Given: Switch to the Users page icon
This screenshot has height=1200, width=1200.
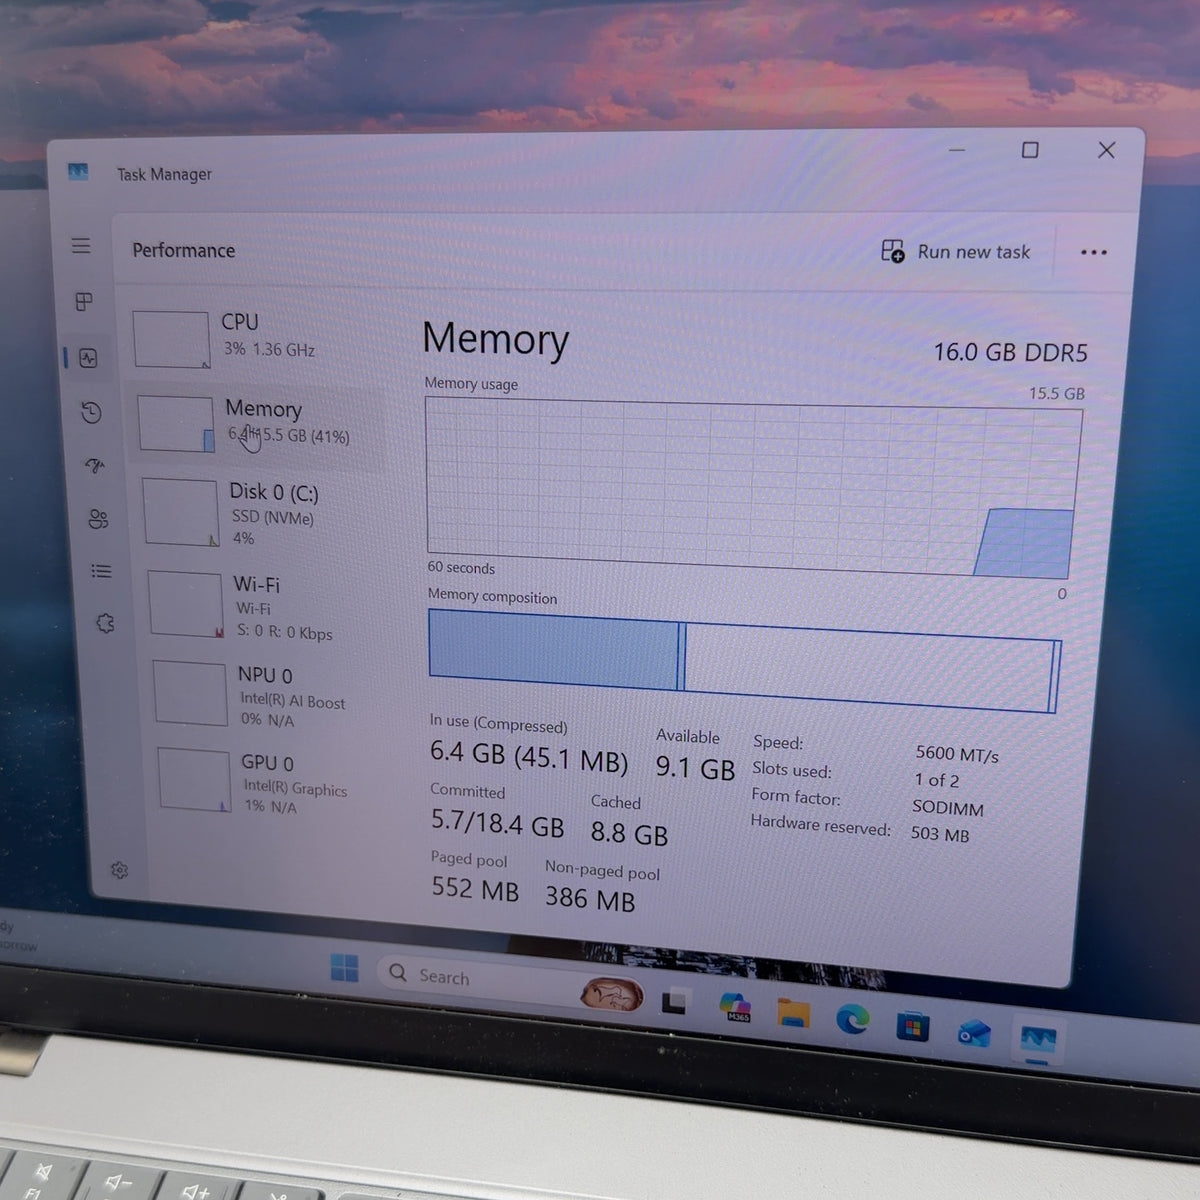Looking at the screenshot, I should pos(98,519).
